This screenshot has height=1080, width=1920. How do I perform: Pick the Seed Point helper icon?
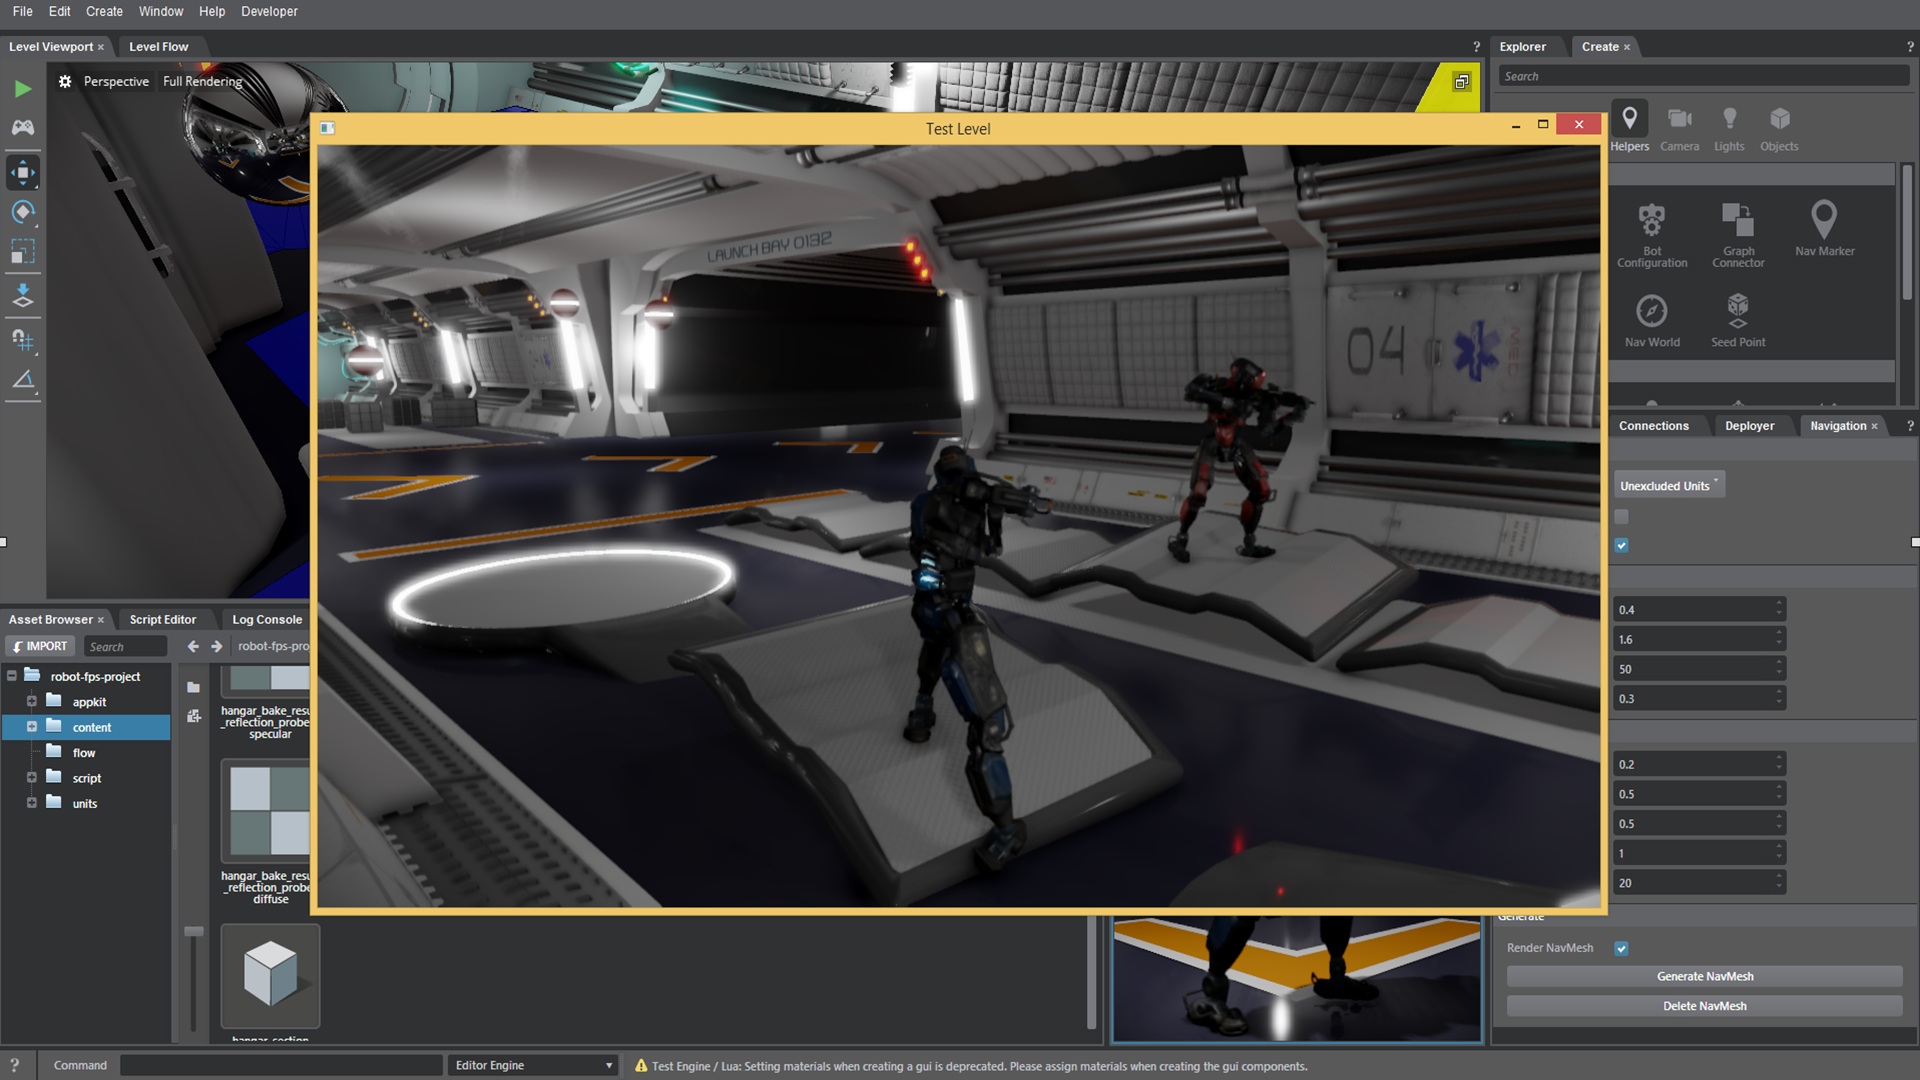[1738, 320]
